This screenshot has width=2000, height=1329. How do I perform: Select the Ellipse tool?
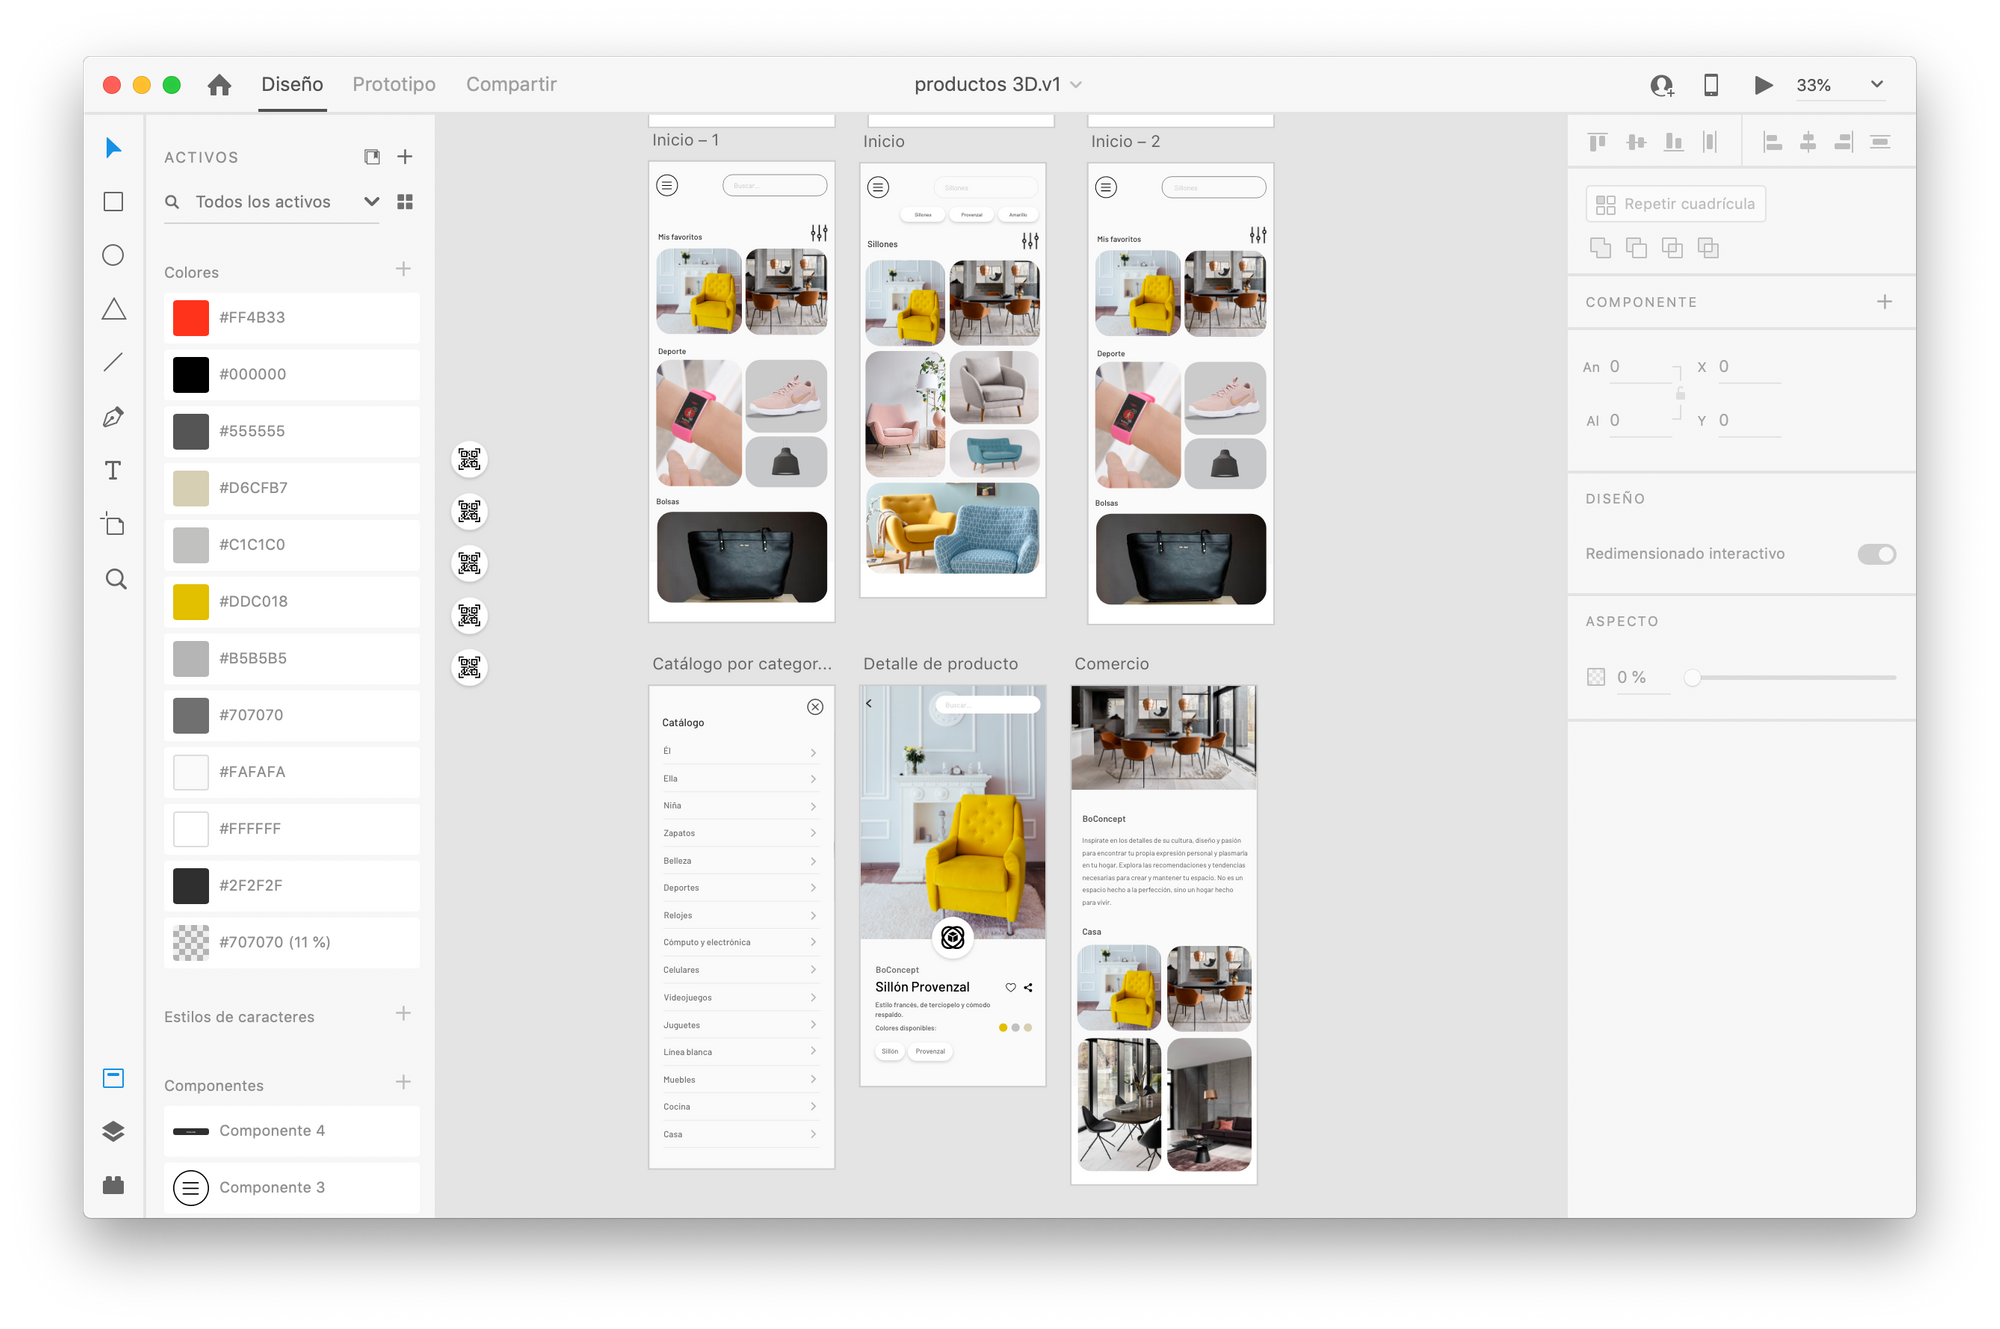pyautogui.click(x=113, y=255)
